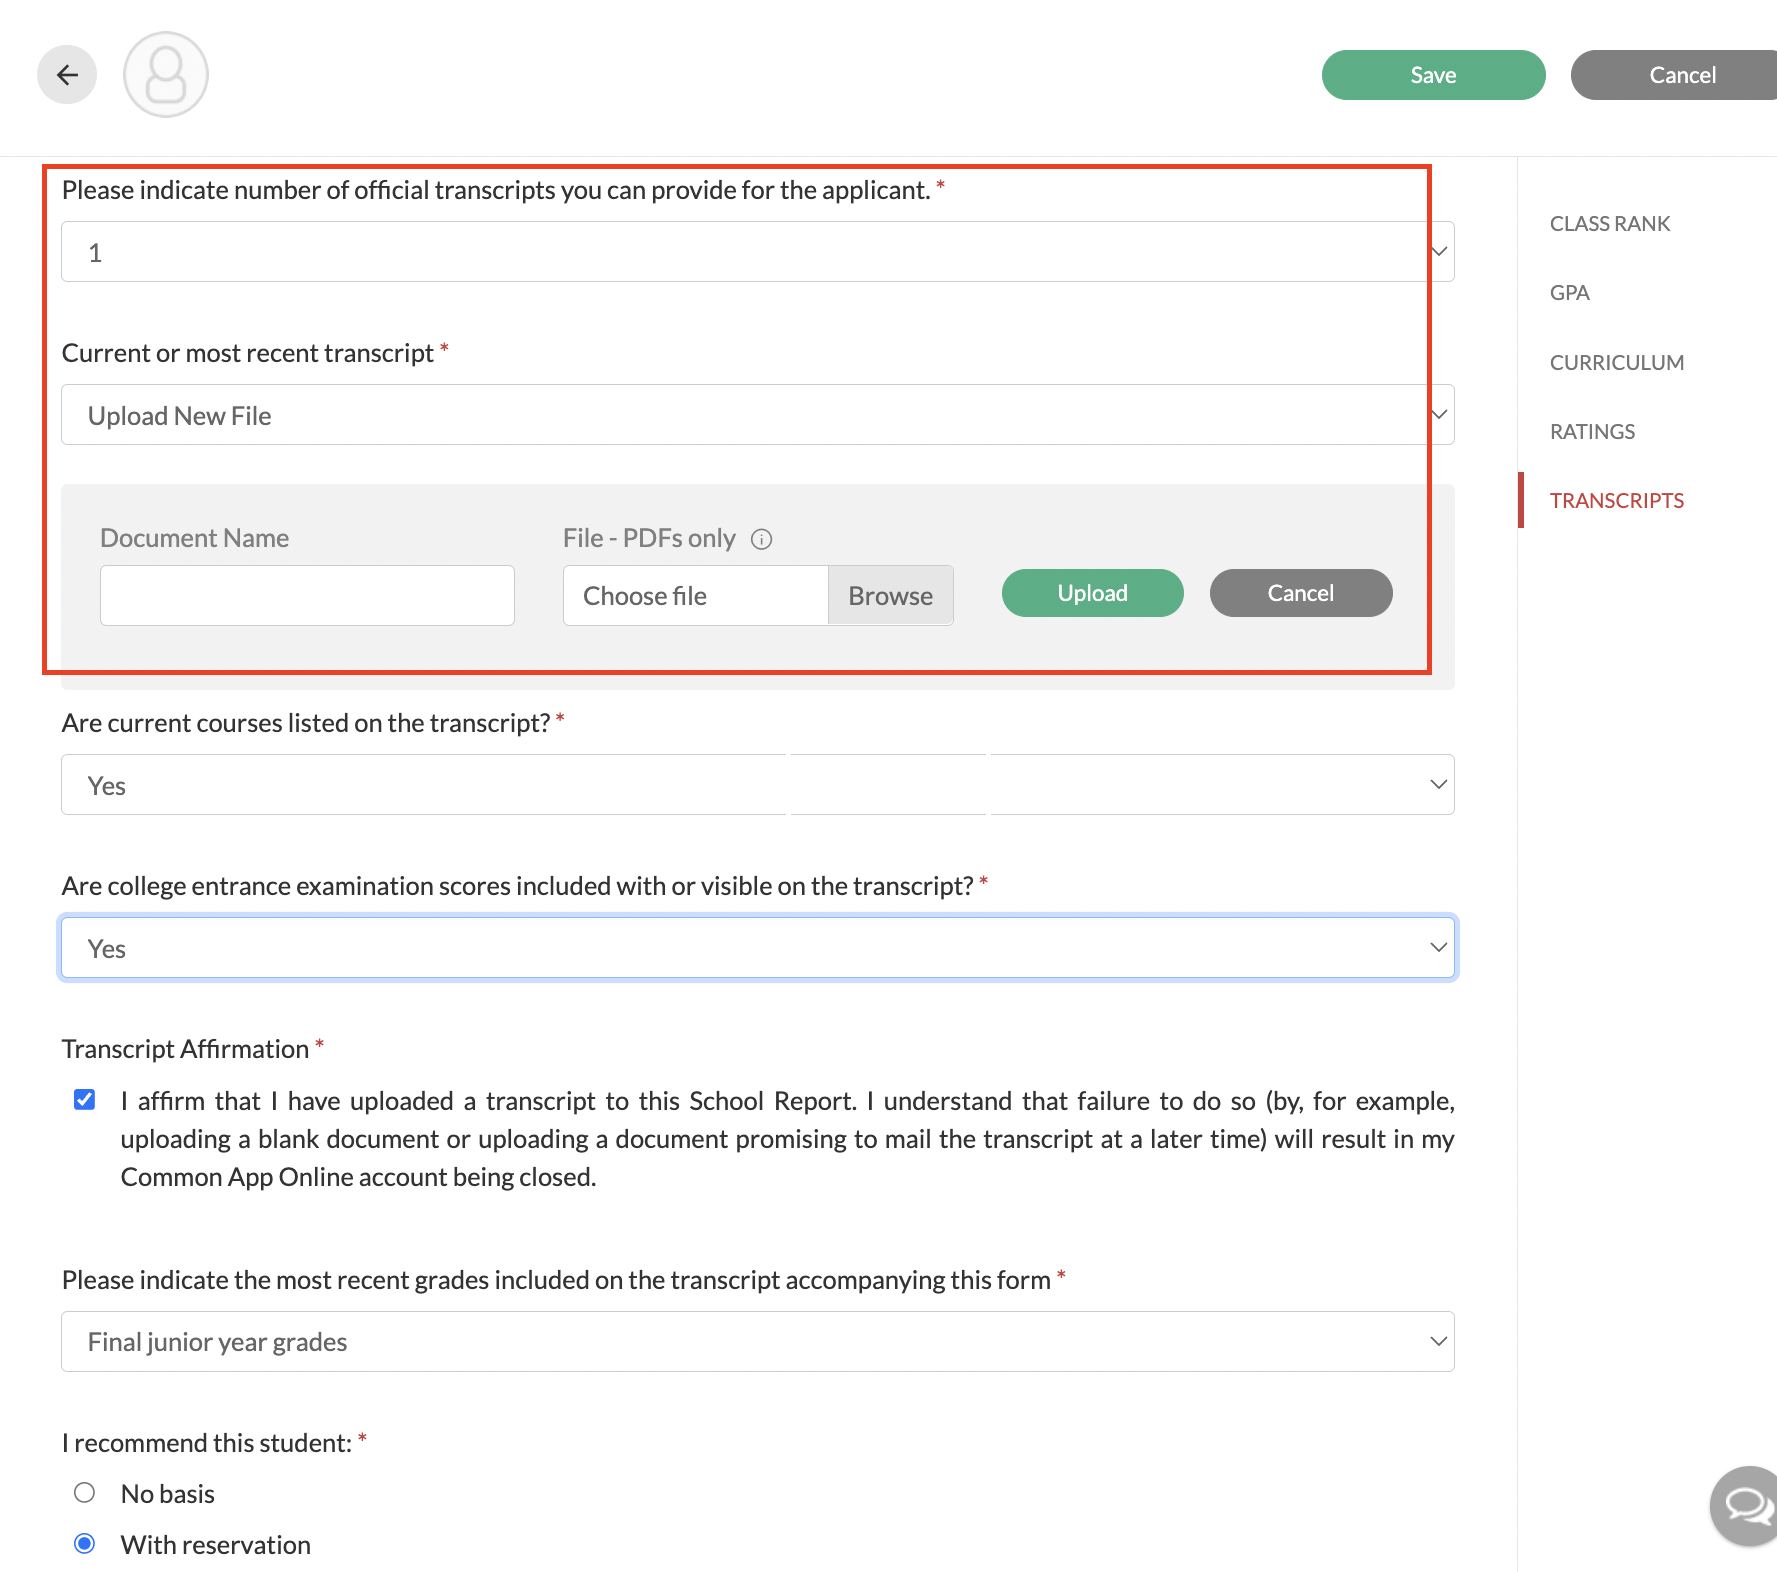
Task: Go to the Curriculum section
Action: pos(1617,363)
